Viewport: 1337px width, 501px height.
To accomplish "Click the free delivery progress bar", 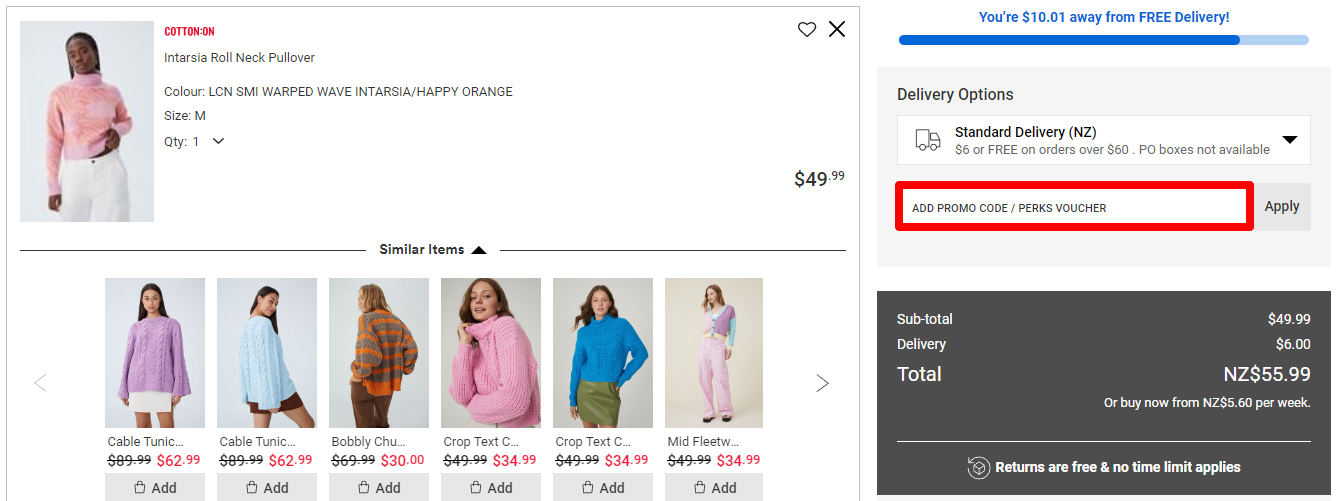I will [1104, 40].
